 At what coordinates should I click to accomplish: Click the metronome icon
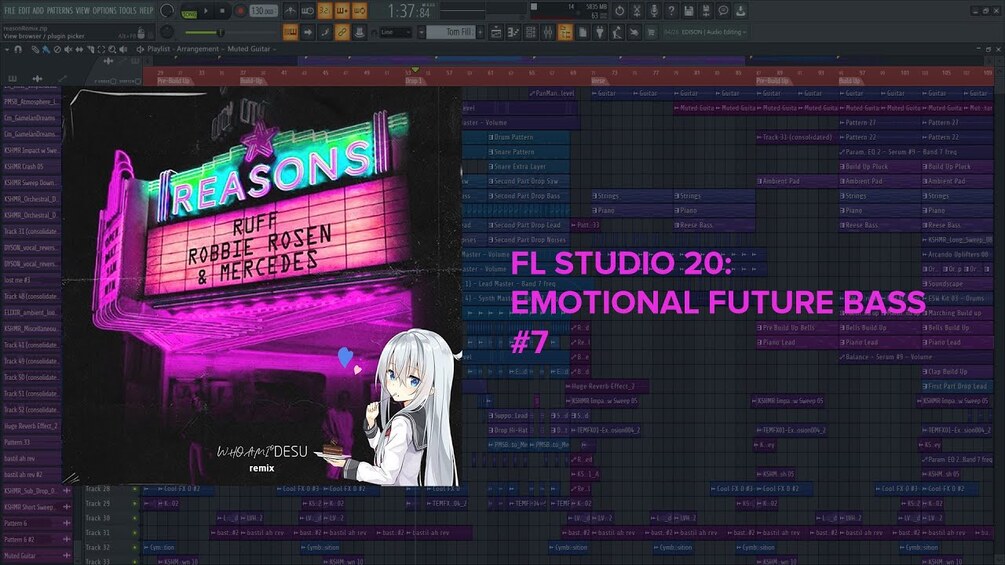(290, 11)
